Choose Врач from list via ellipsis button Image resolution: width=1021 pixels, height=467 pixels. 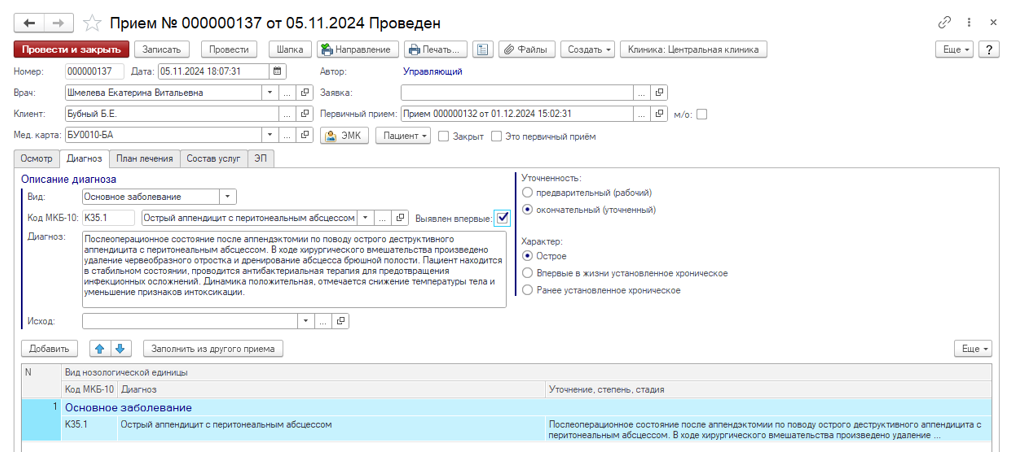coord(288,93)
